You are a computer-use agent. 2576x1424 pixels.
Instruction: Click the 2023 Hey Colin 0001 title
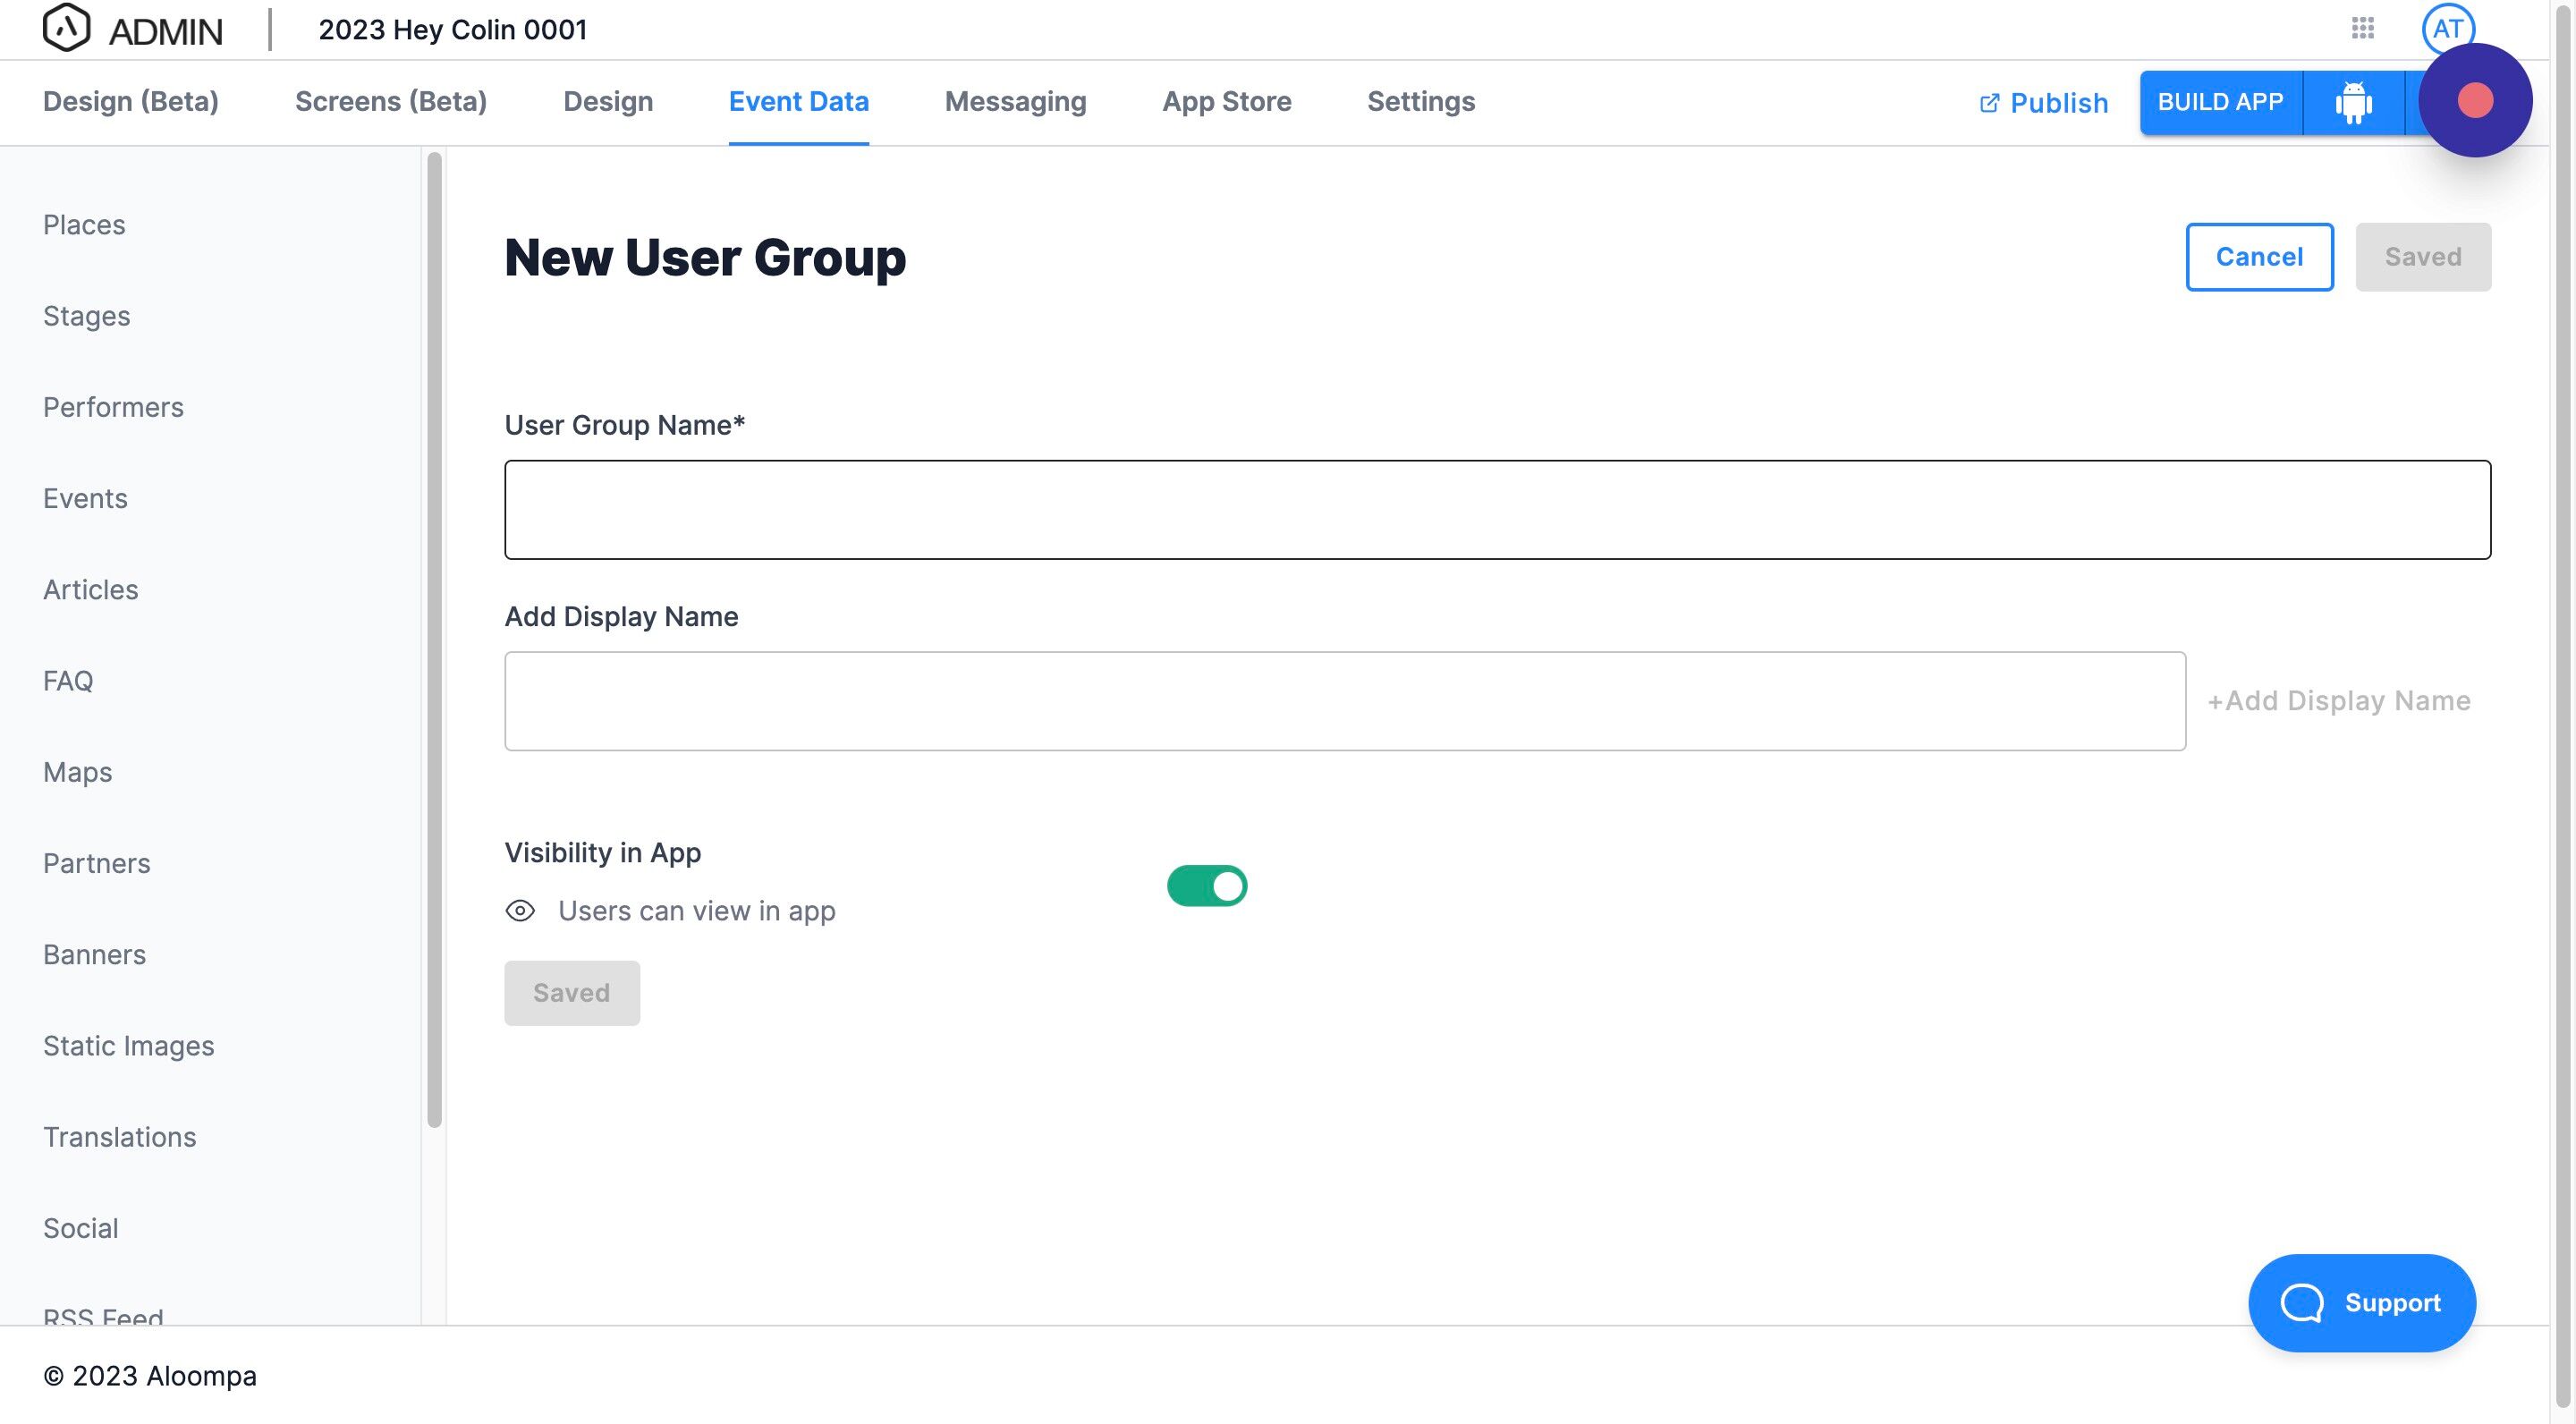pos(452,30)
